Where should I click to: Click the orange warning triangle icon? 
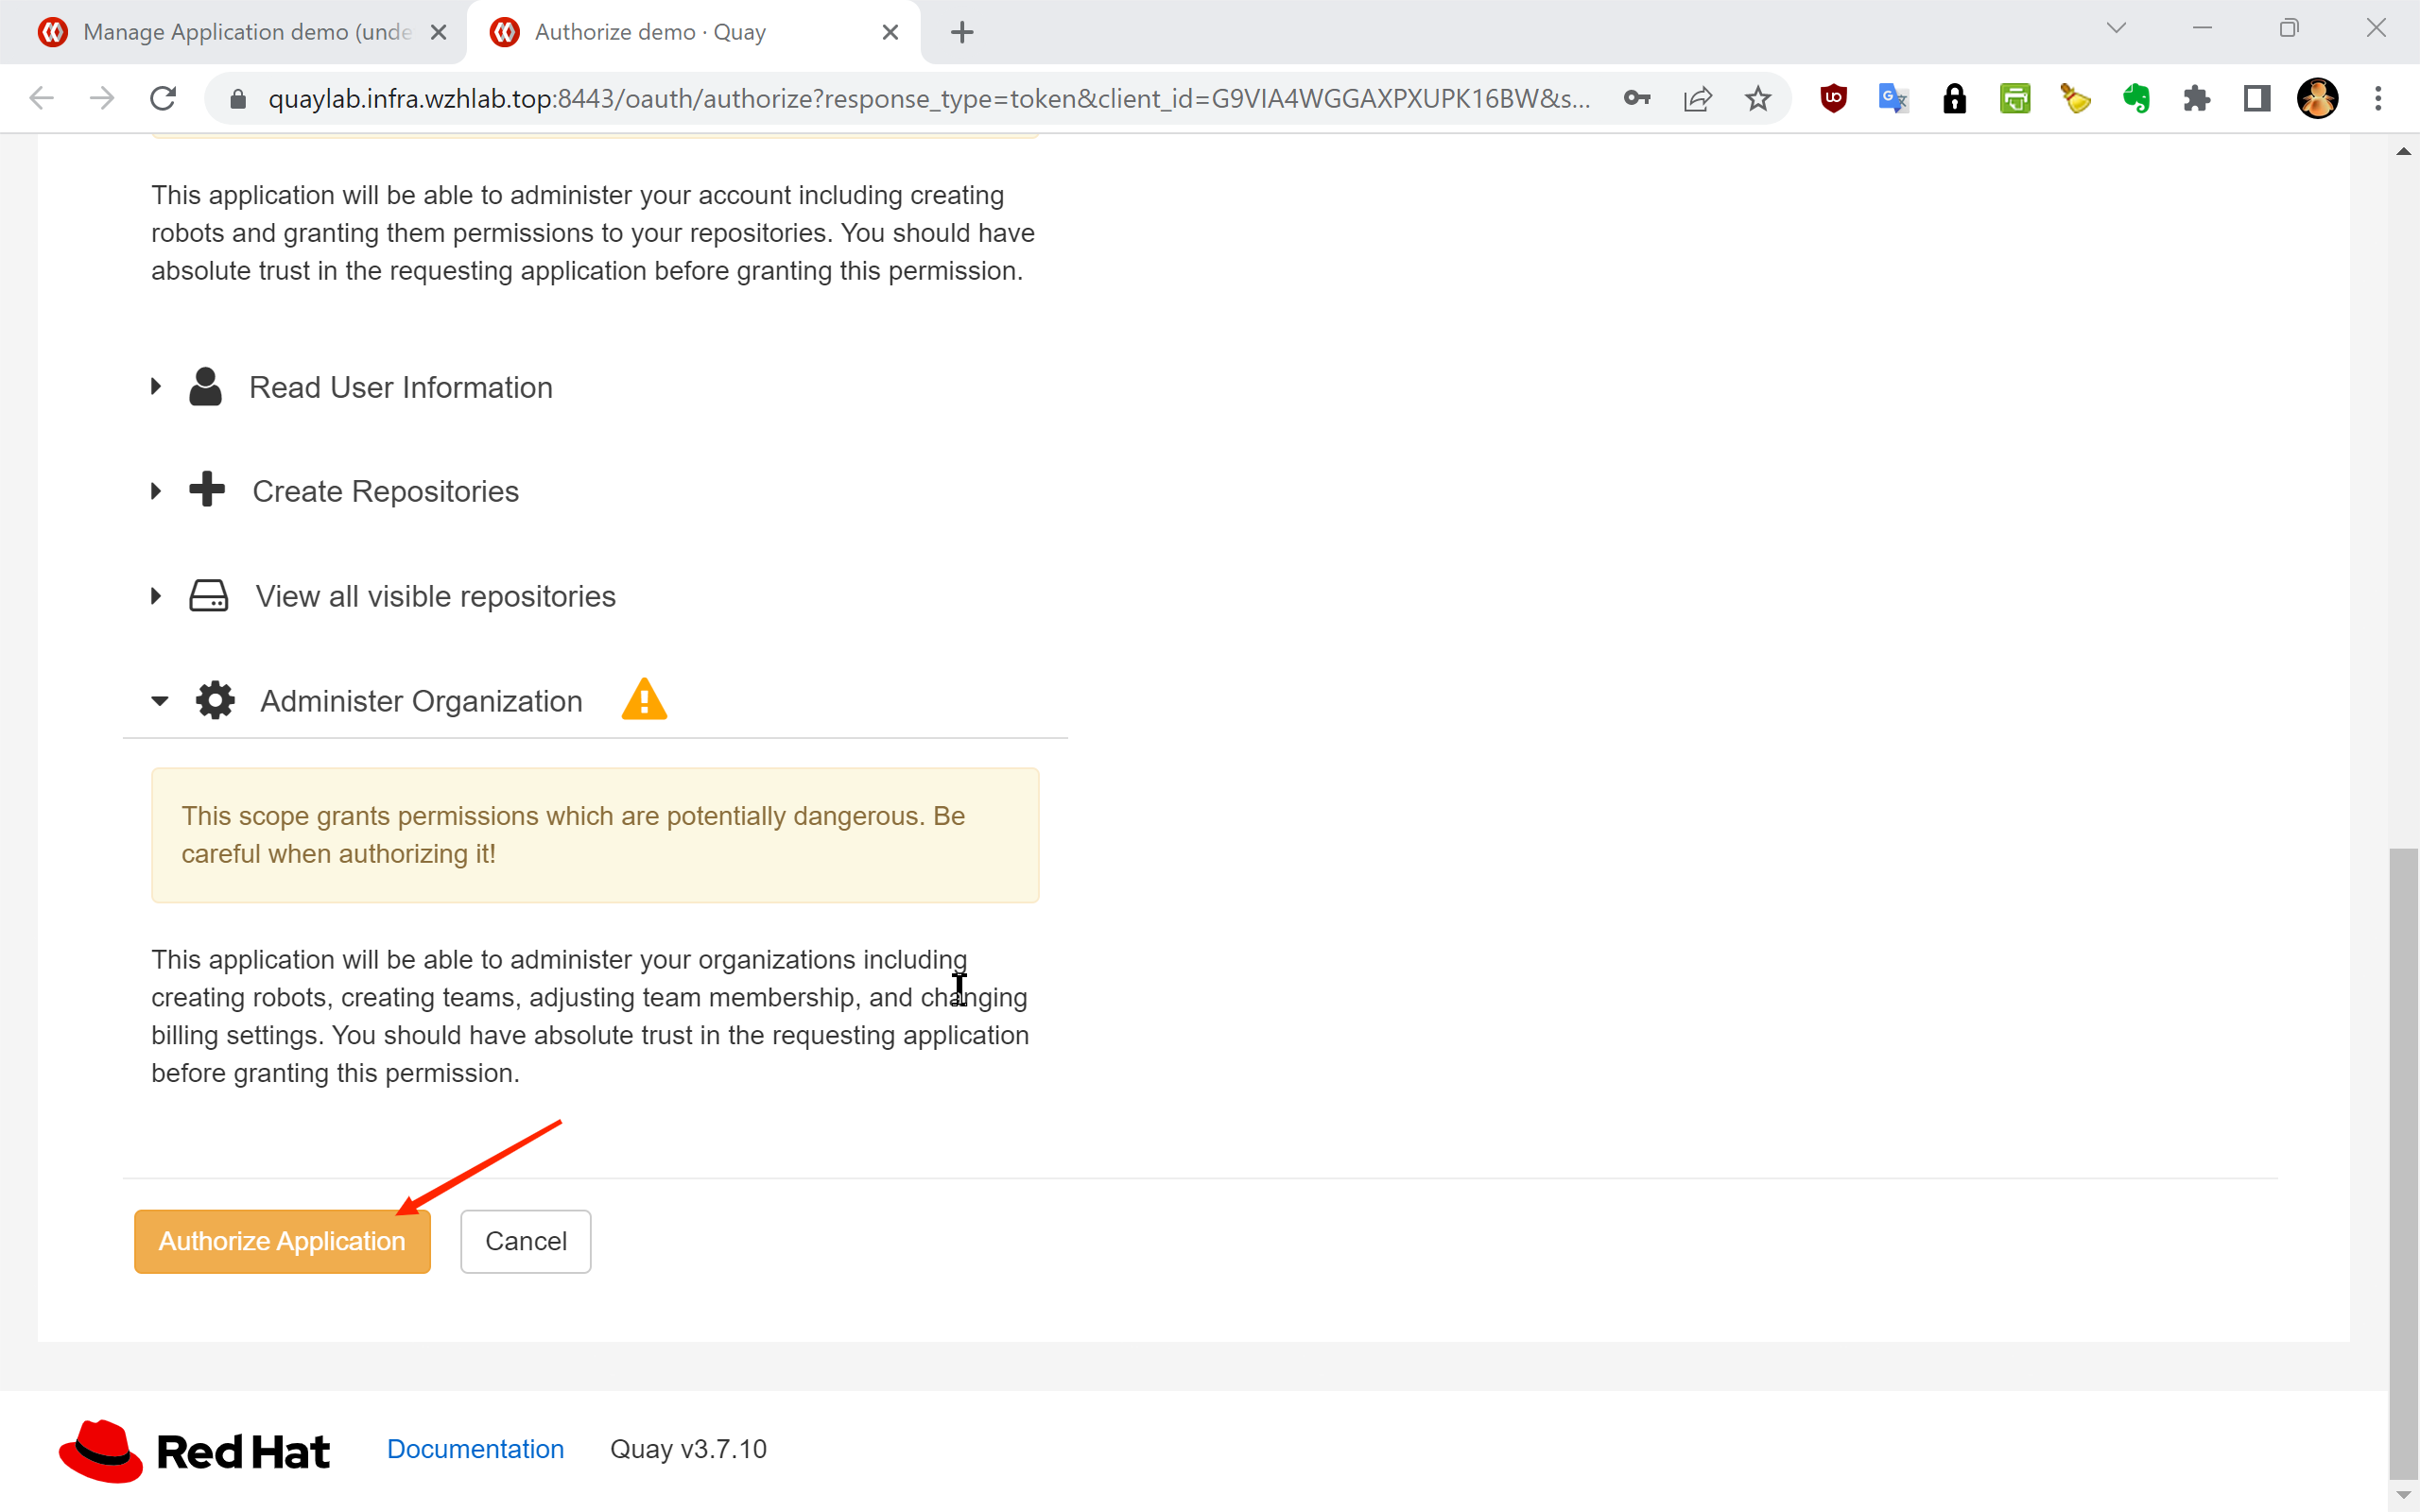[644, 700]
